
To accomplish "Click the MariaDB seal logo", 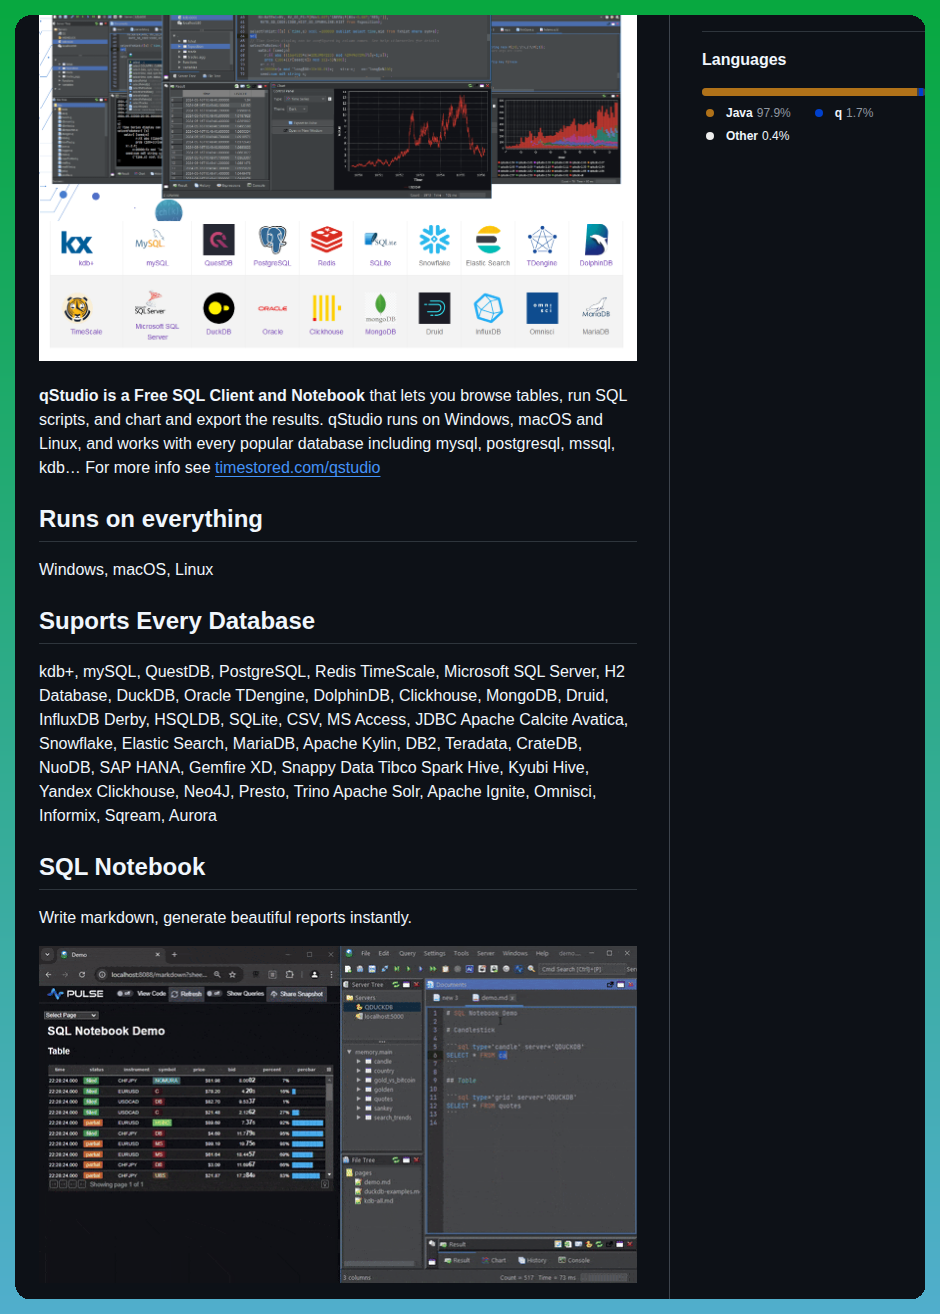I will (596, 306).
